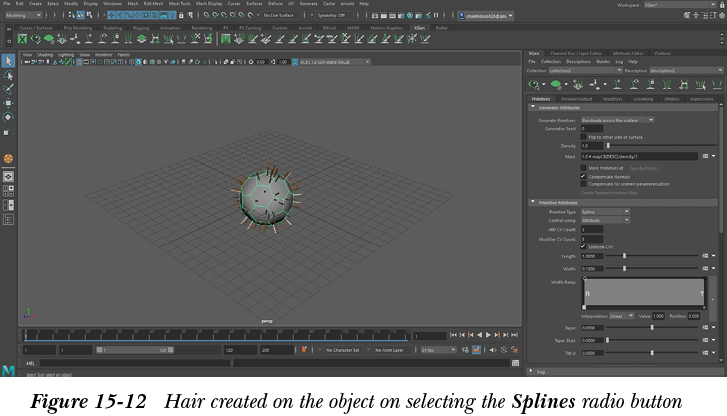Click the Maya logo icon at bottom left

click(x=8, y=370)
